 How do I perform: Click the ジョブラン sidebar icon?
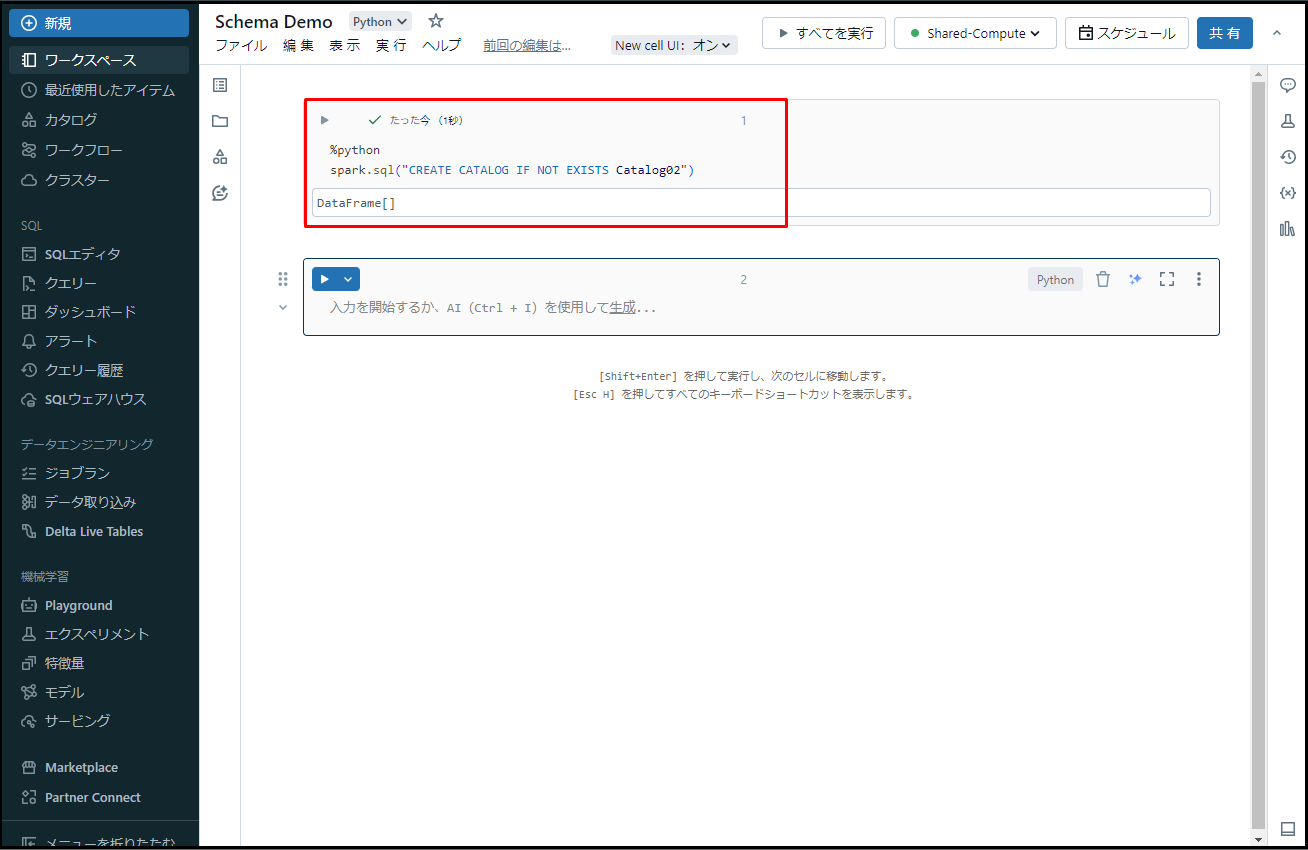(x=29, y=473)
